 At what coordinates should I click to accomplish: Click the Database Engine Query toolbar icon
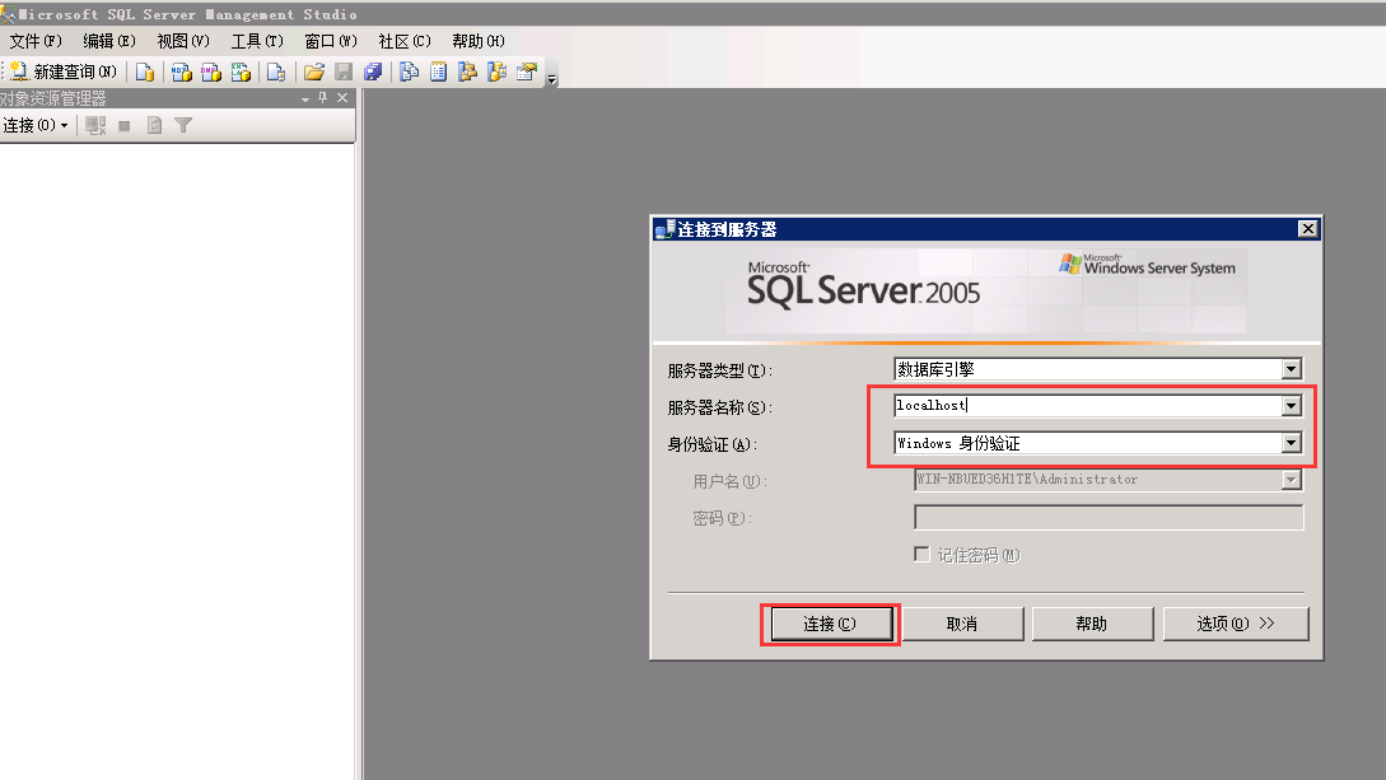click(145, 72)
